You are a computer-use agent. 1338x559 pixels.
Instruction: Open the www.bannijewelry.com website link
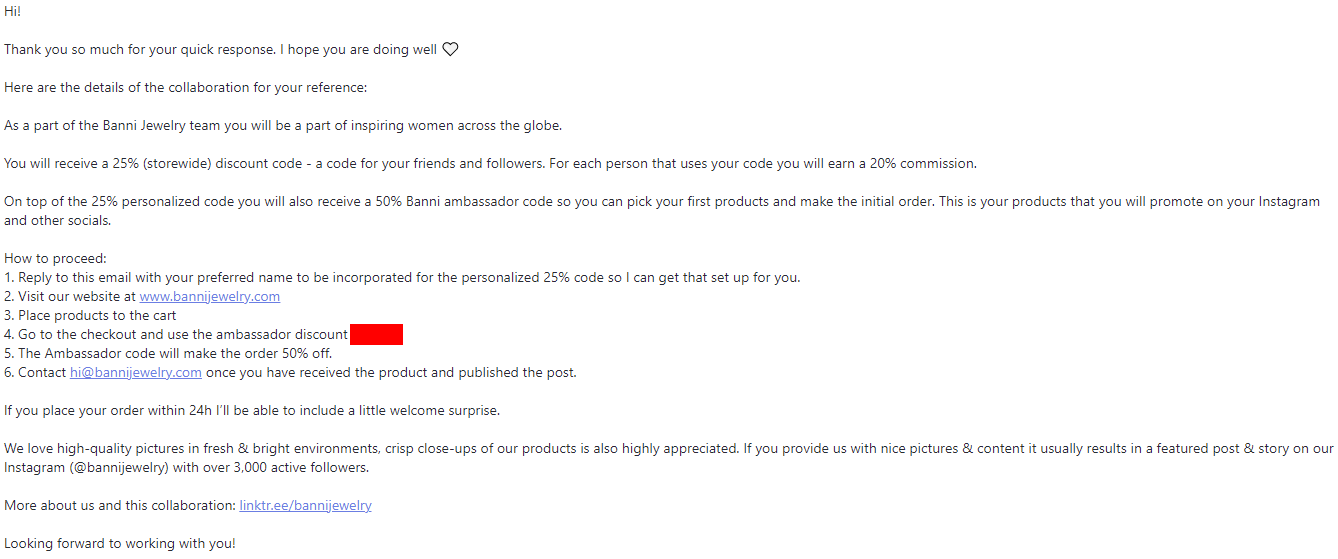(209, 297)
